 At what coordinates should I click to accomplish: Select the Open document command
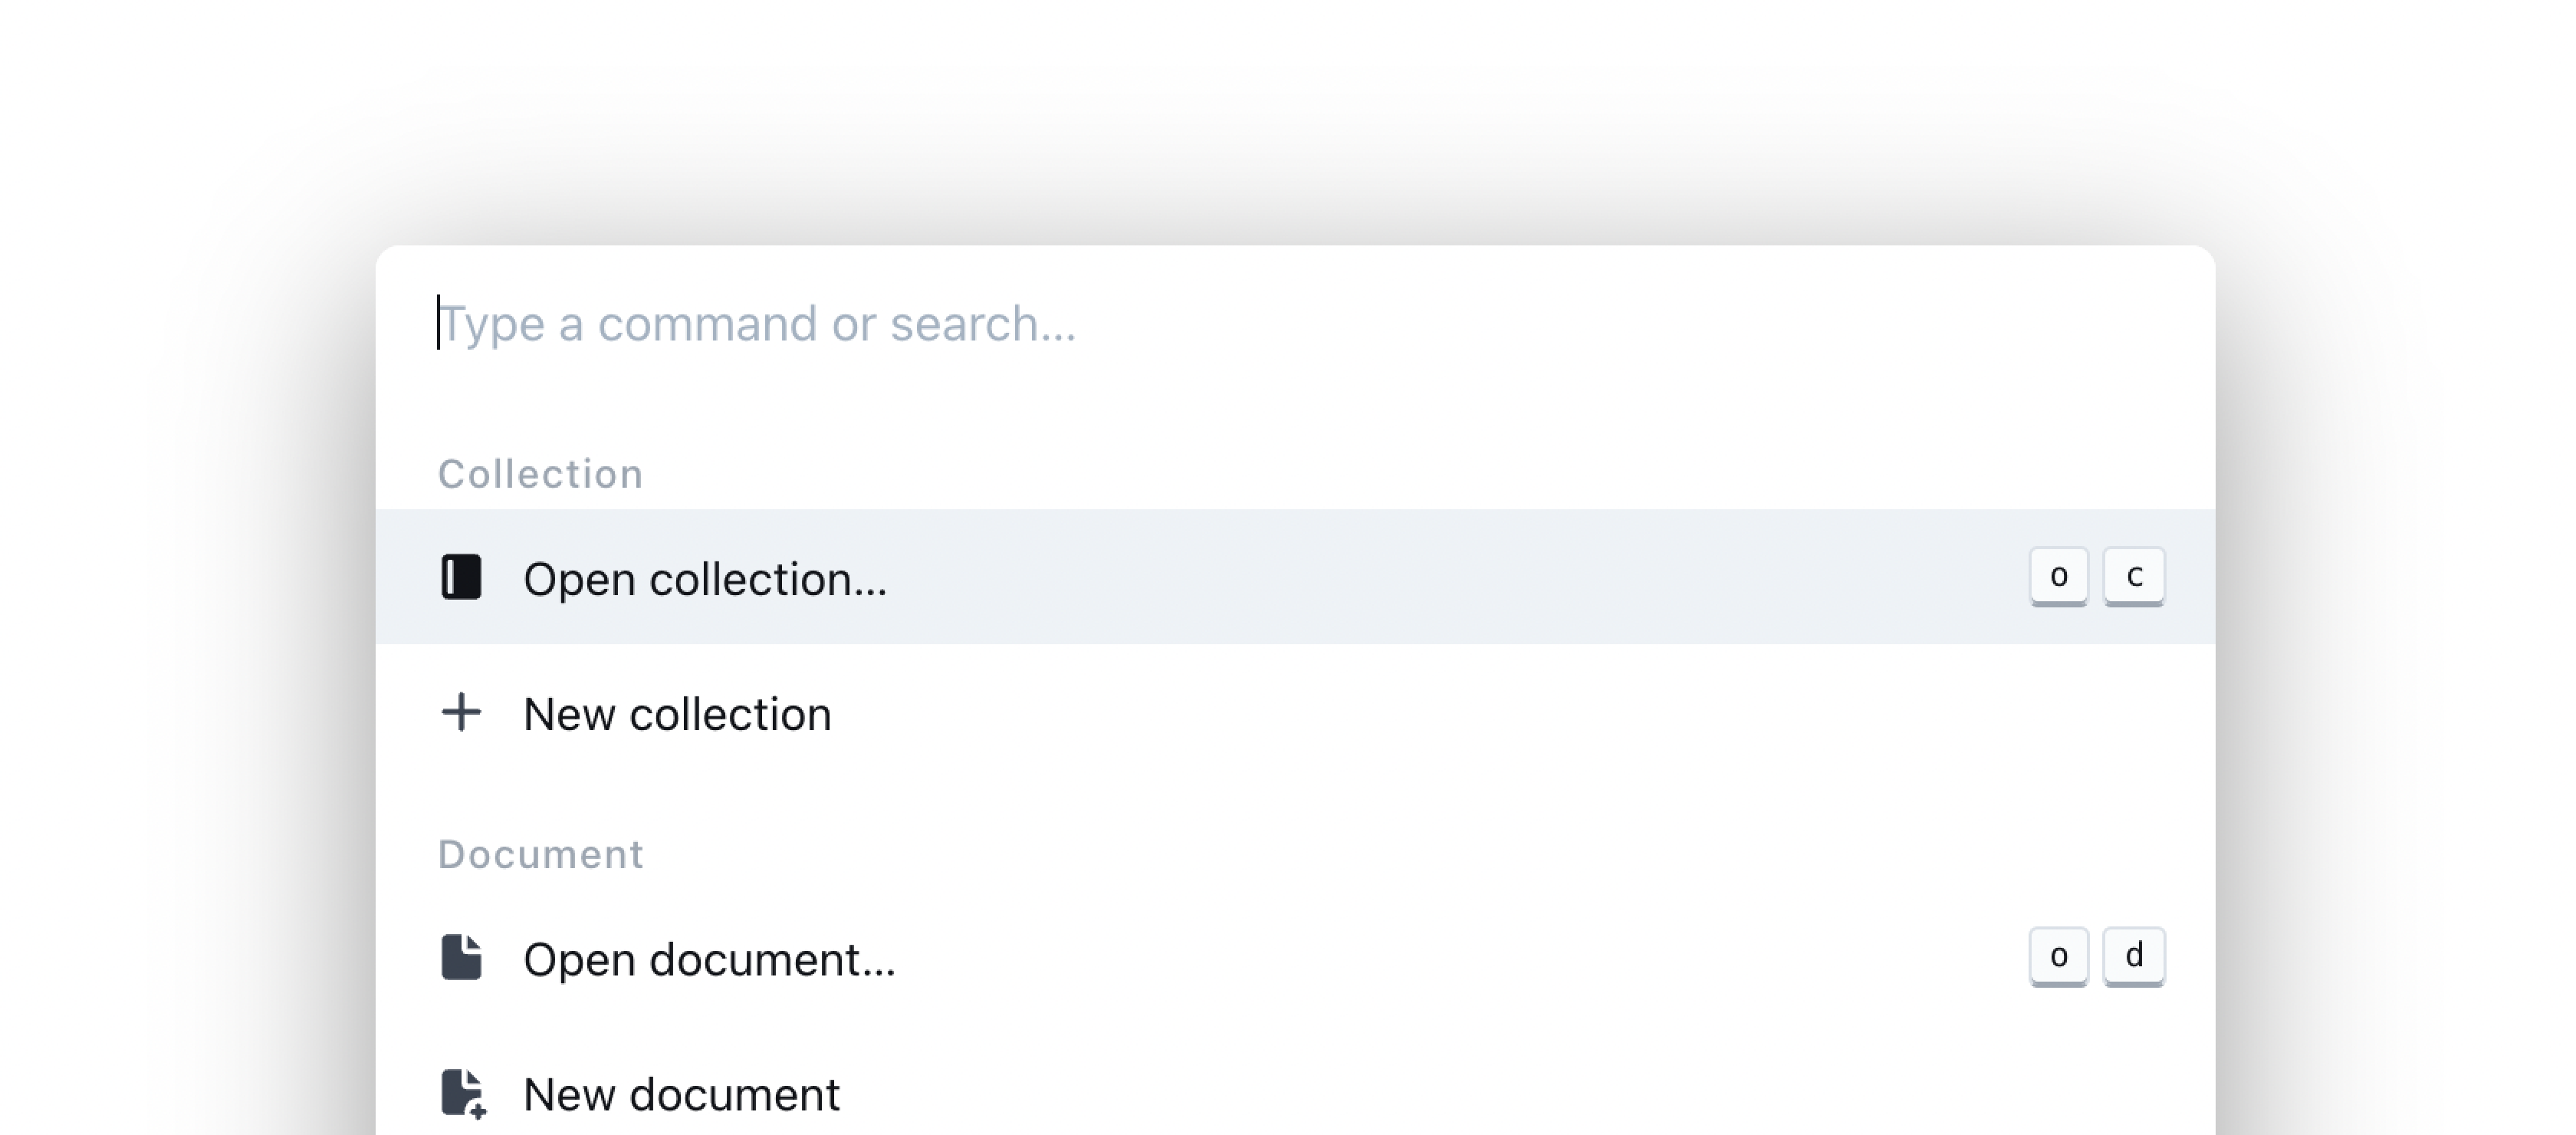point(710,958)
